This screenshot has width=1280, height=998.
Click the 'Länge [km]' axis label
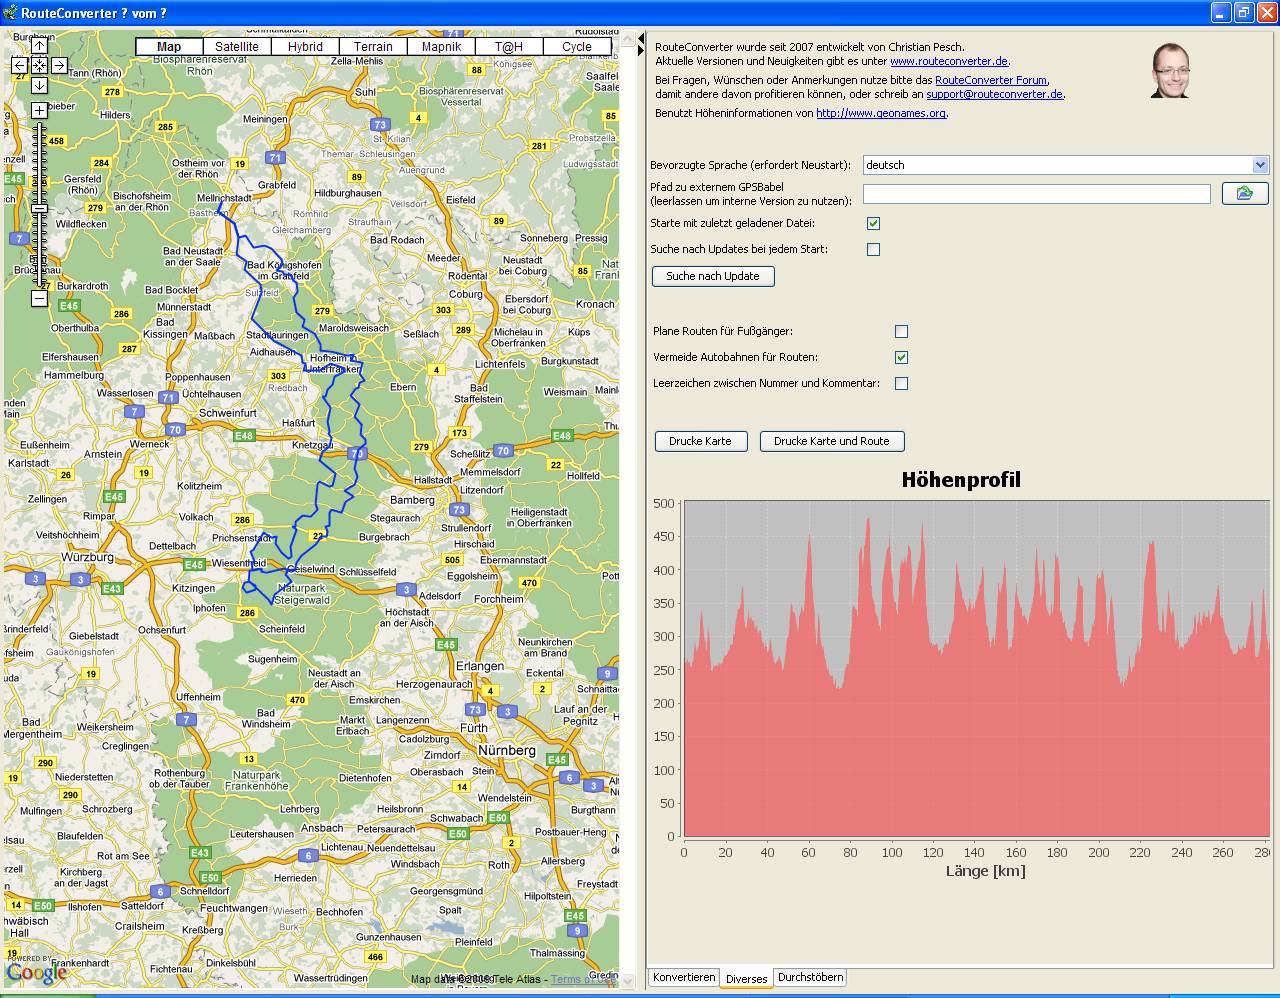[x=986, y=871]
